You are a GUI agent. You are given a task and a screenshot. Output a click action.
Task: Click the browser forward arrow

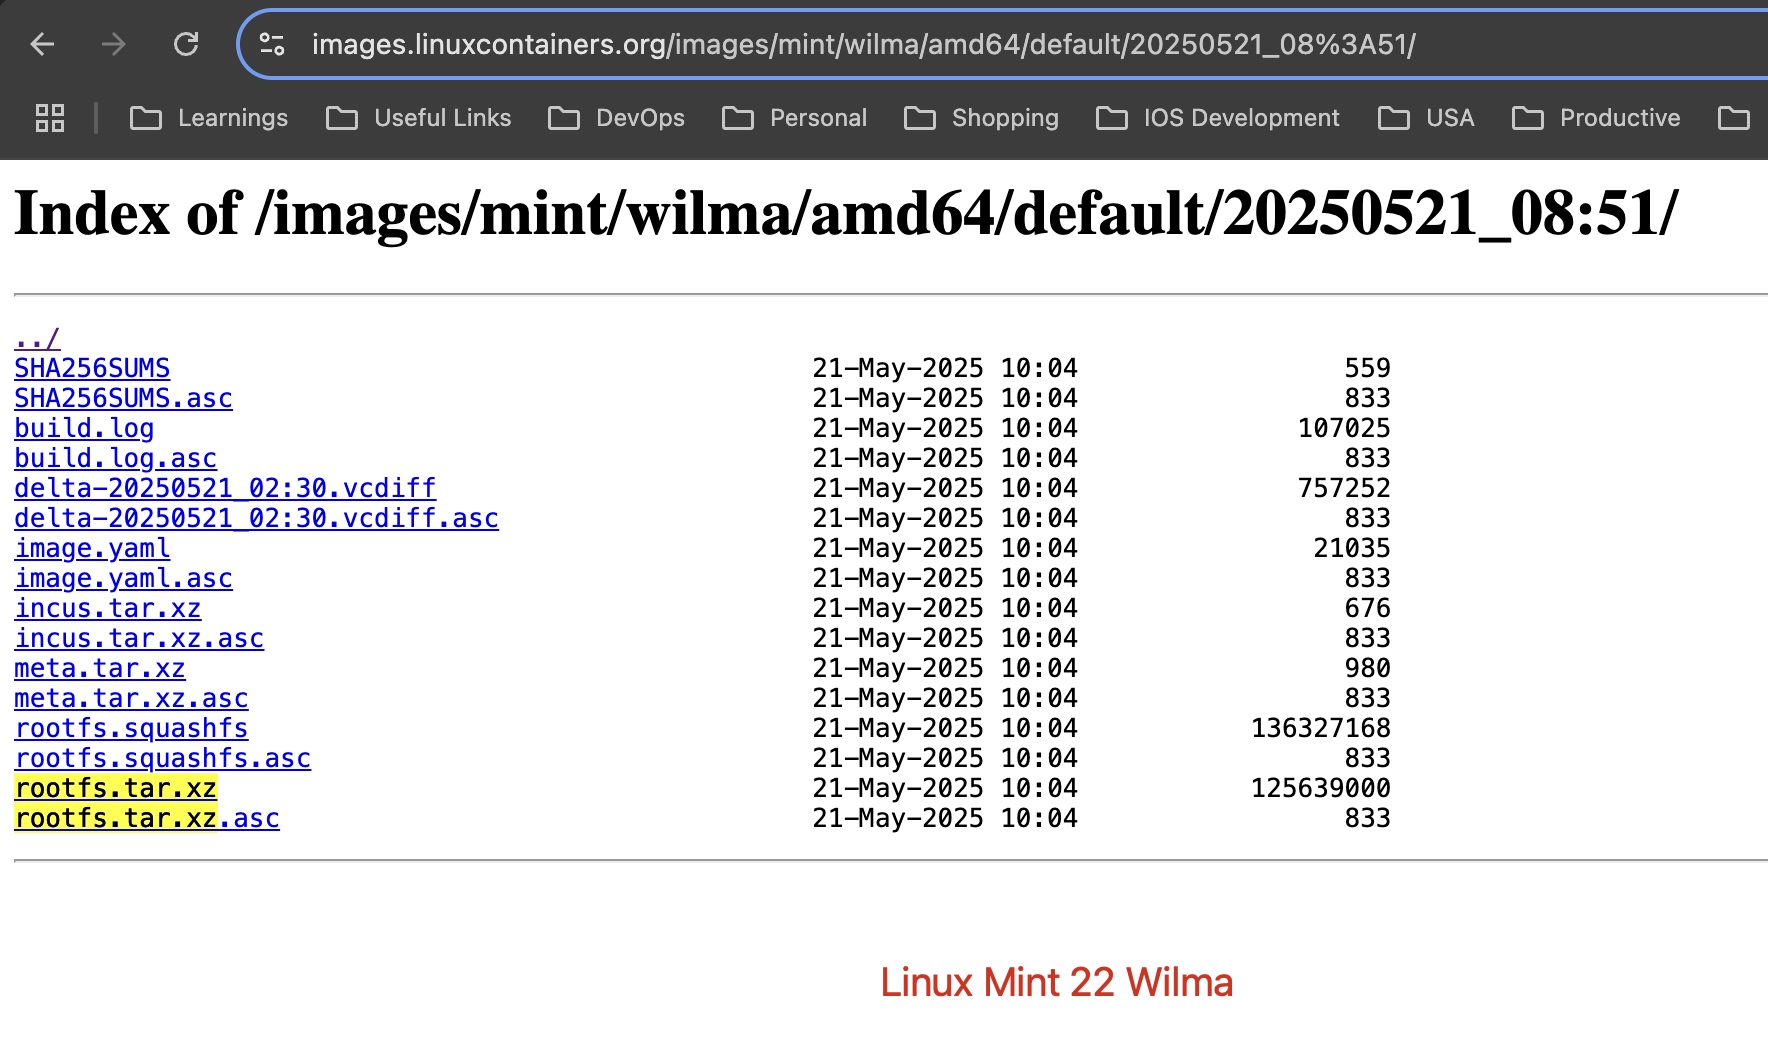pyautogui.click(x=114, y=44)
